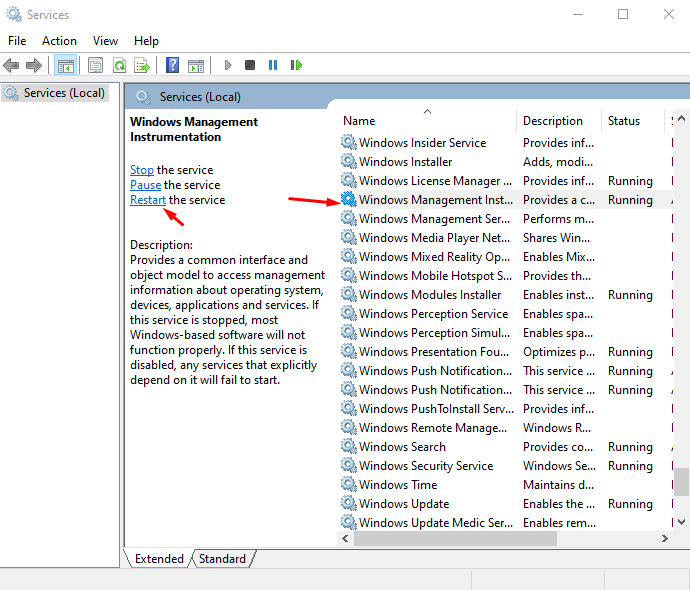This screenshot has width=690, height=590.
Task: Click gear icon of Windows Update
Action: (349, 503)
